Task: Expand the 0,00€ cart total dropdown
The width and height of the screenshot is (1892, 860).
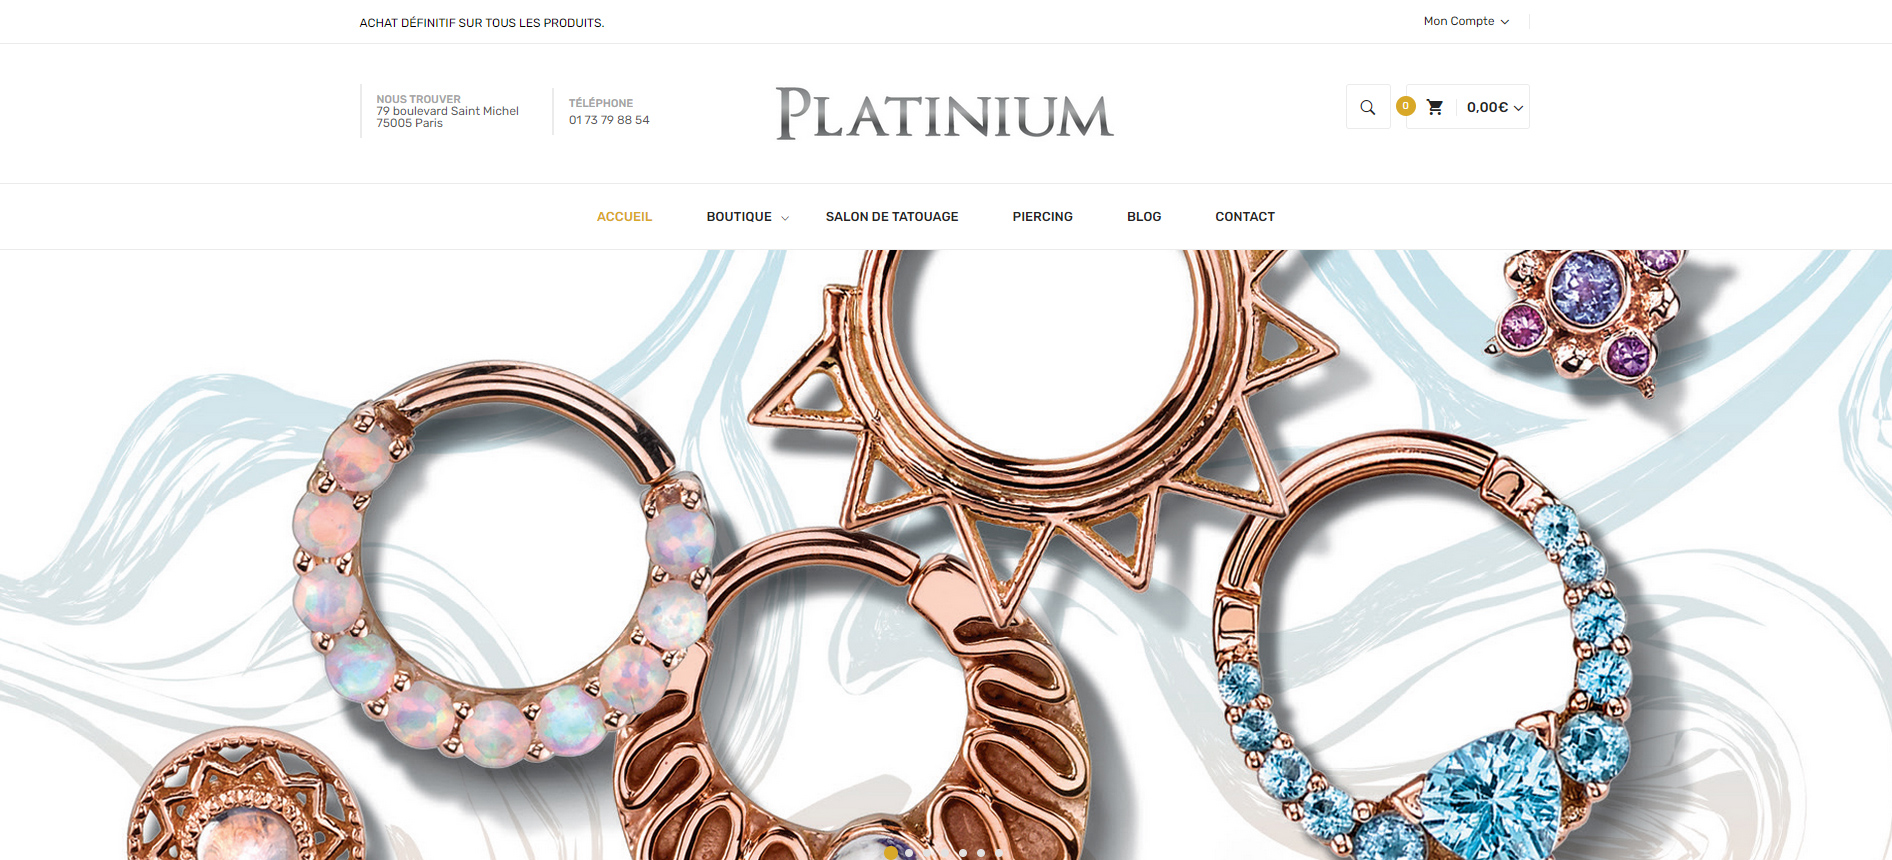Action: [x=1495, y=107]
